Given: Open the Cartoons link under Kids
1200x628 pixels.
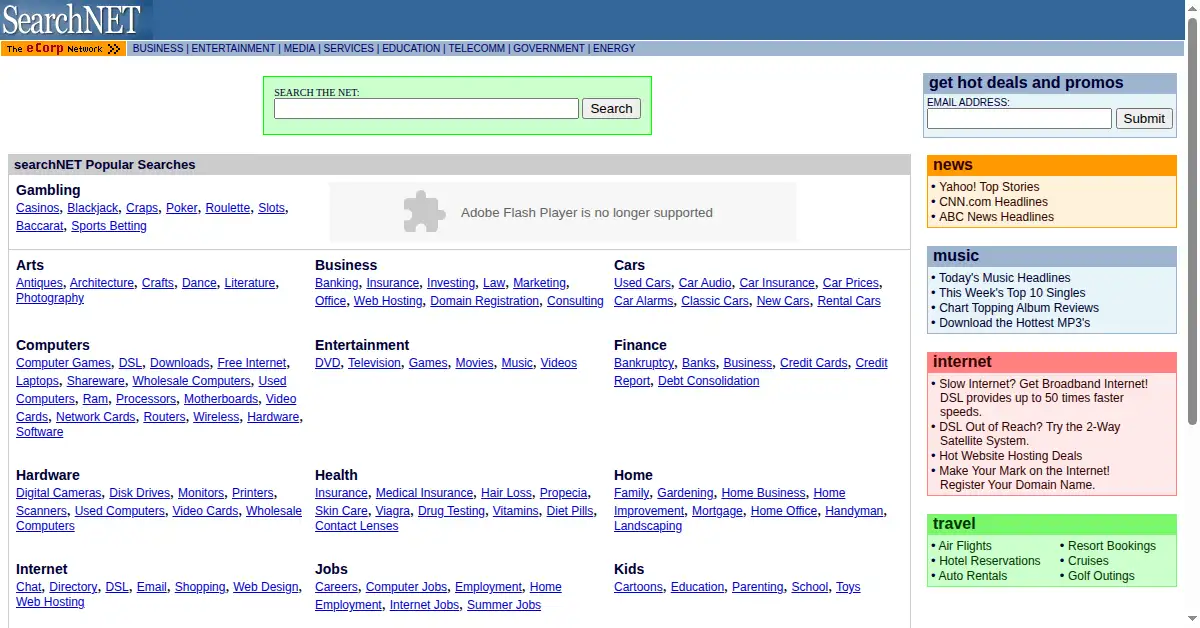Looking at the screenshot, I should click(638, 587).
